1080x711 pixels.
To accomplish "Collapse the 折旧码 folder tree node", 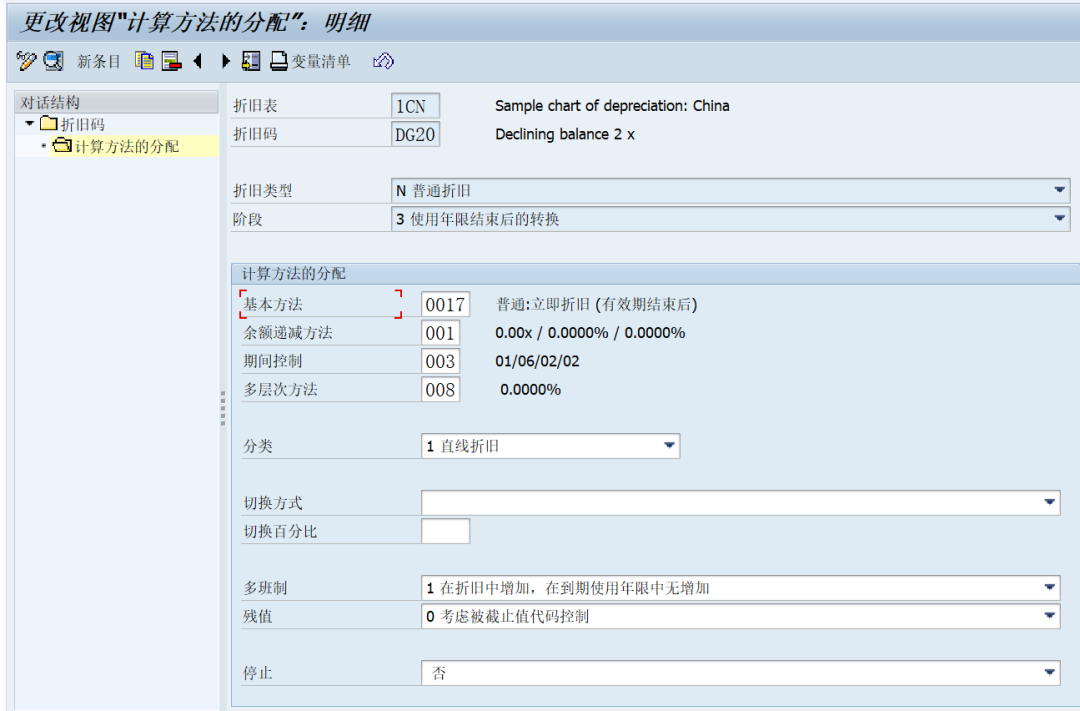I will click(x=30, y=124).
